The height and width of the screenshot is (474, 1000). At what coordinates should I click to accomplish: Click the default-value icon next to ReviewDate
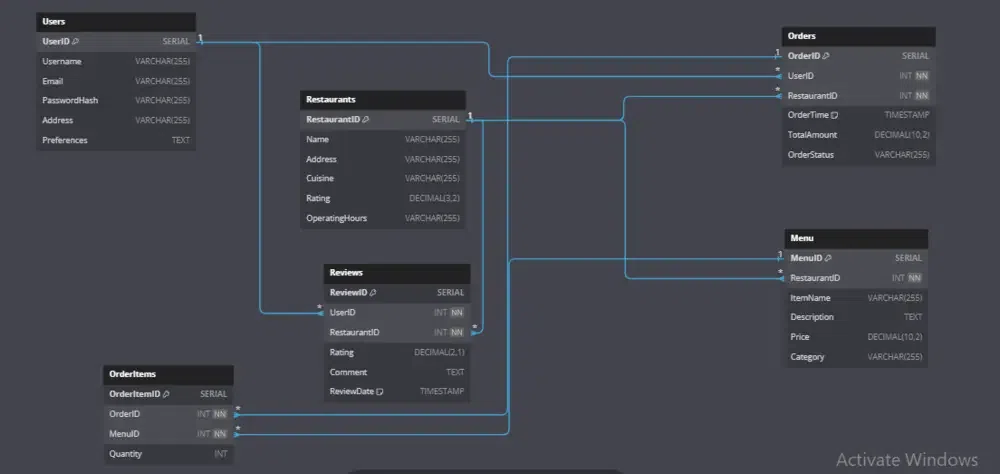[379, 392]
